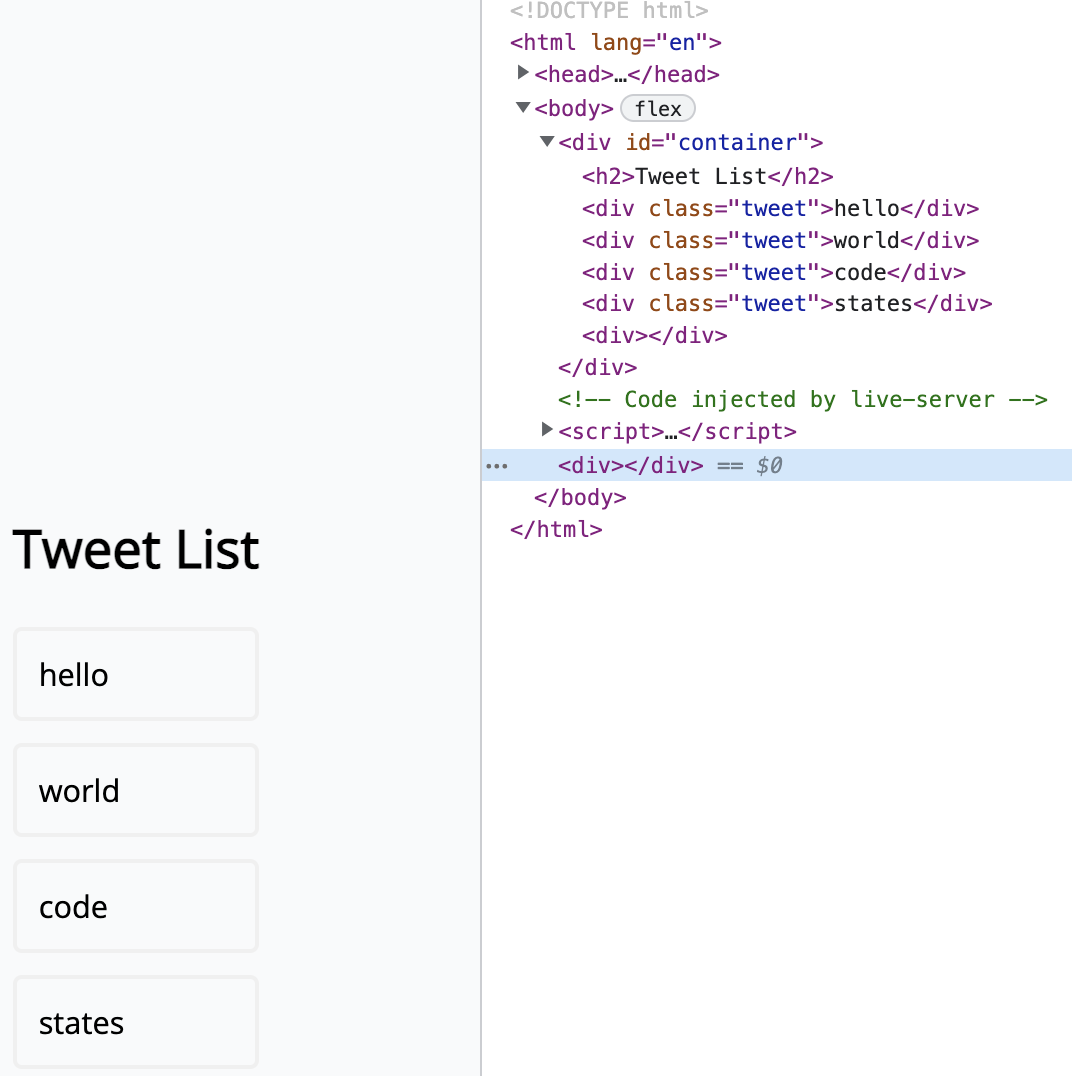Viewport: 1072px width, 1076px height.
Task: Select the tweet div containing code
Action: [x=773, y=273]
